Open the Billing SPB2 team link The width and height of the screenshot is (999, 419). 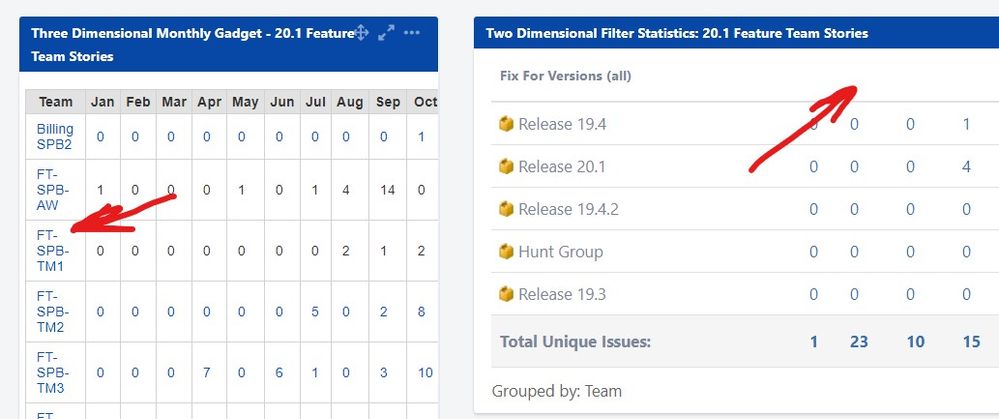(x=55, y=136)
